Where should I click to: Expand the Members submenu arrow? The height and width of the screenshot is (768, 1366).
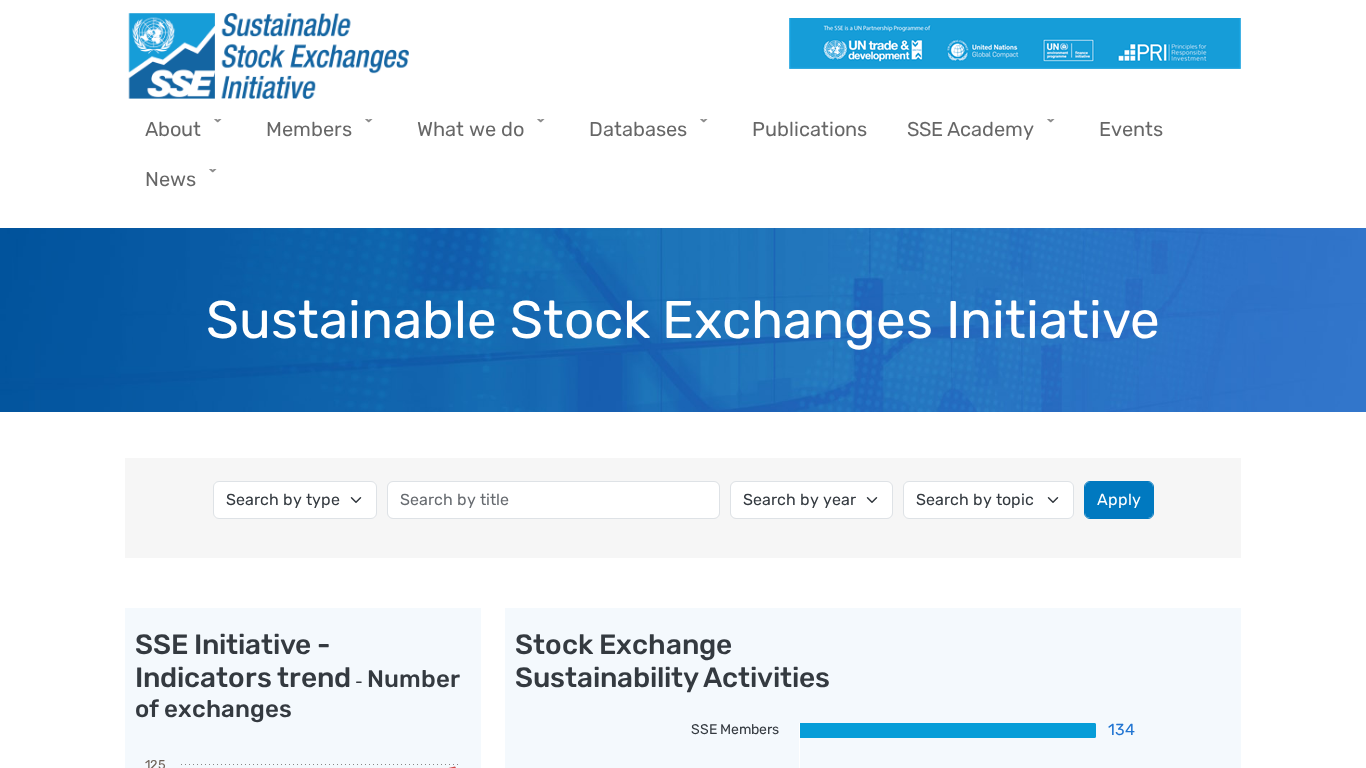(x=369, y=121)
